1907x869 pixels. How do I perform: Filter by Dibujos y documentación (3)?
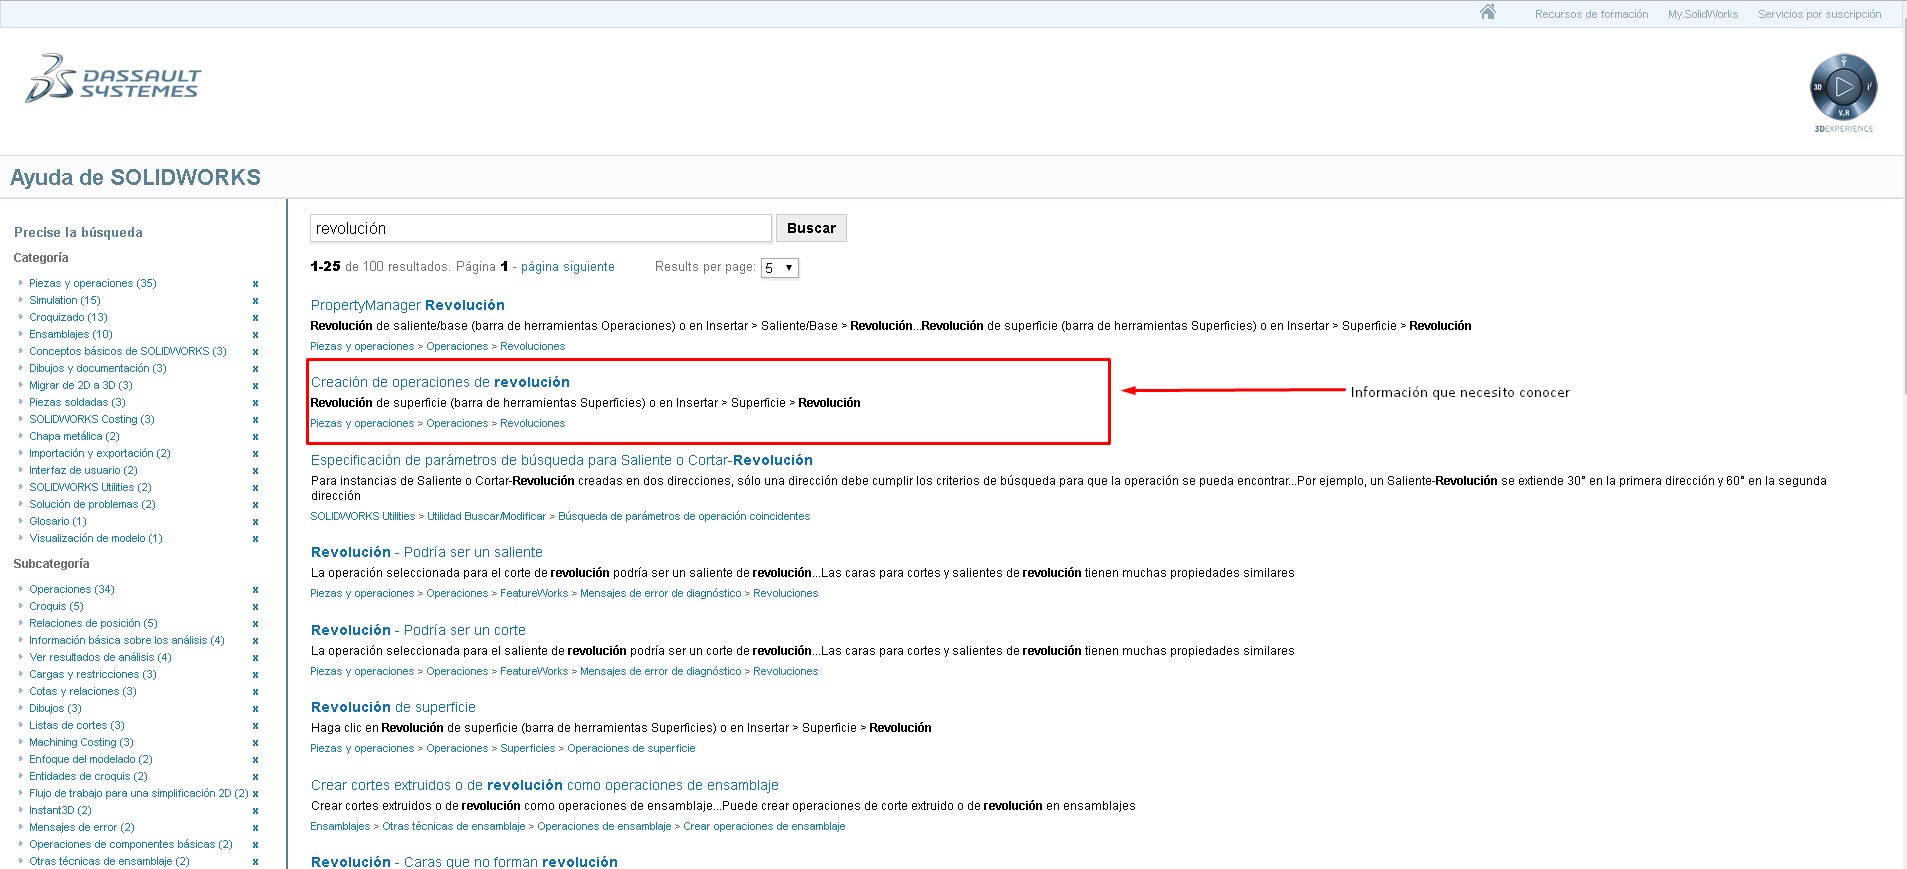pos(98,368)
